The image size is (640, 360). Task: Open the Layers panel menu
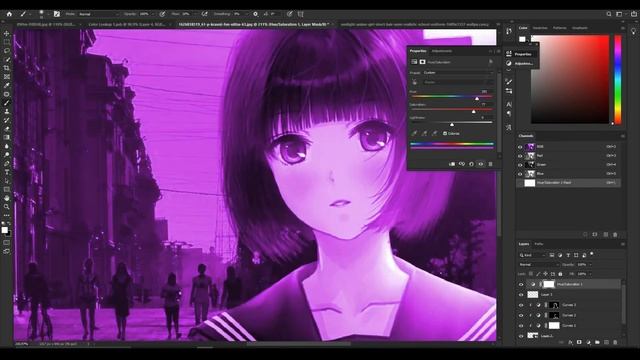(x=622, y=244)
